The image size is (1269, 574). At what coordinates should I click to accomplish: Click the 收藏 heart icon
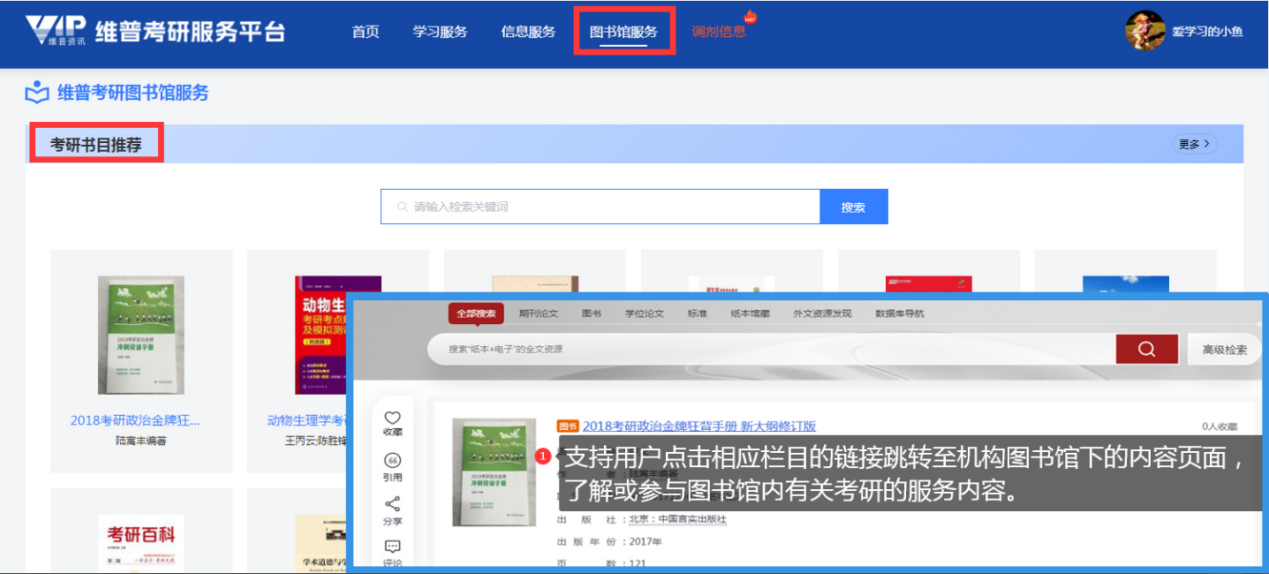(392, 419)
